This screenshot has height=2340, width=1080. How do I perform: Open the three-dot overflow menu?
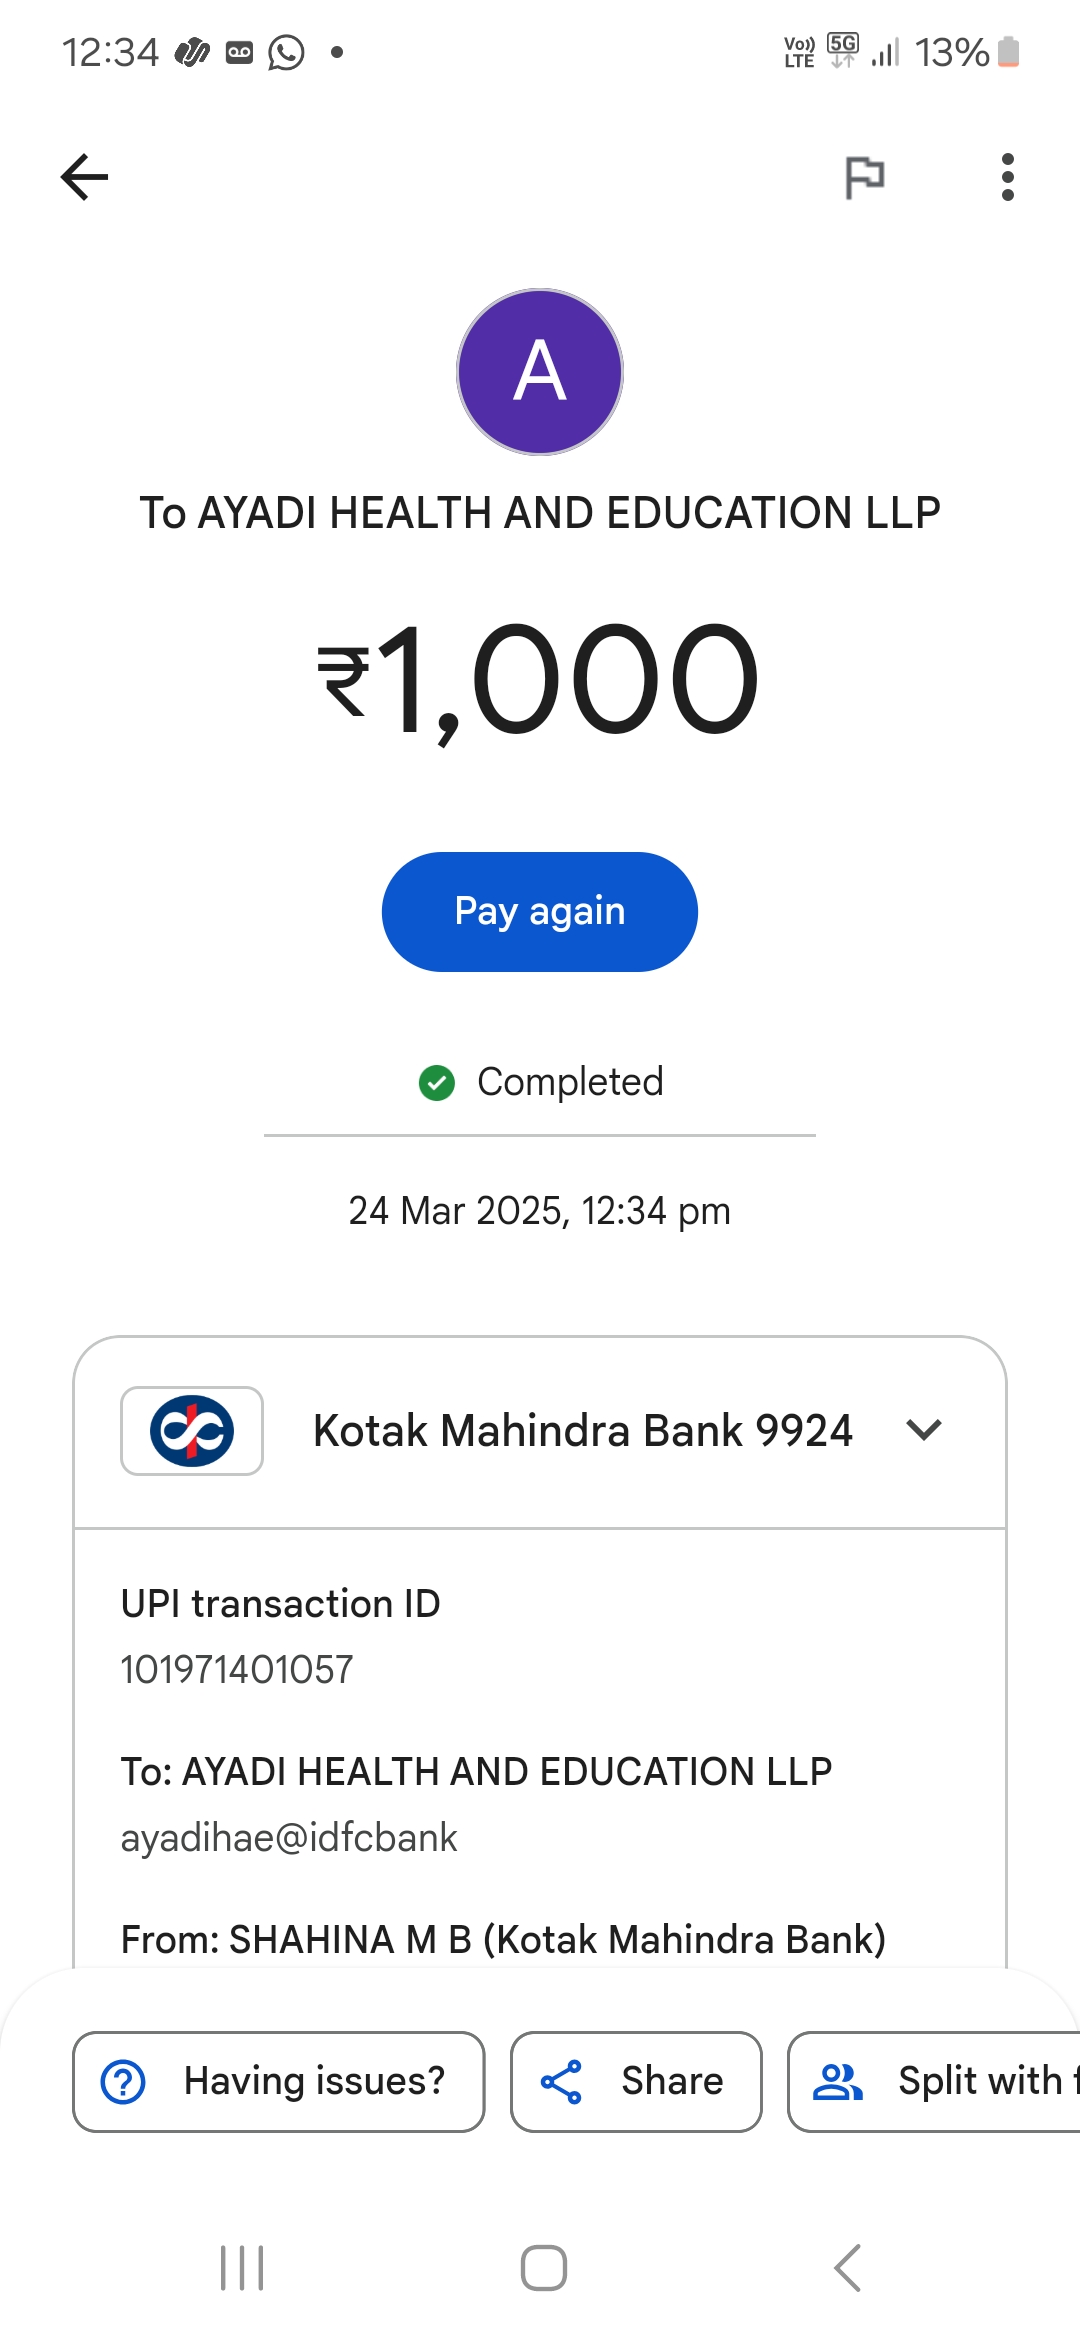[x=1007, y=178]
